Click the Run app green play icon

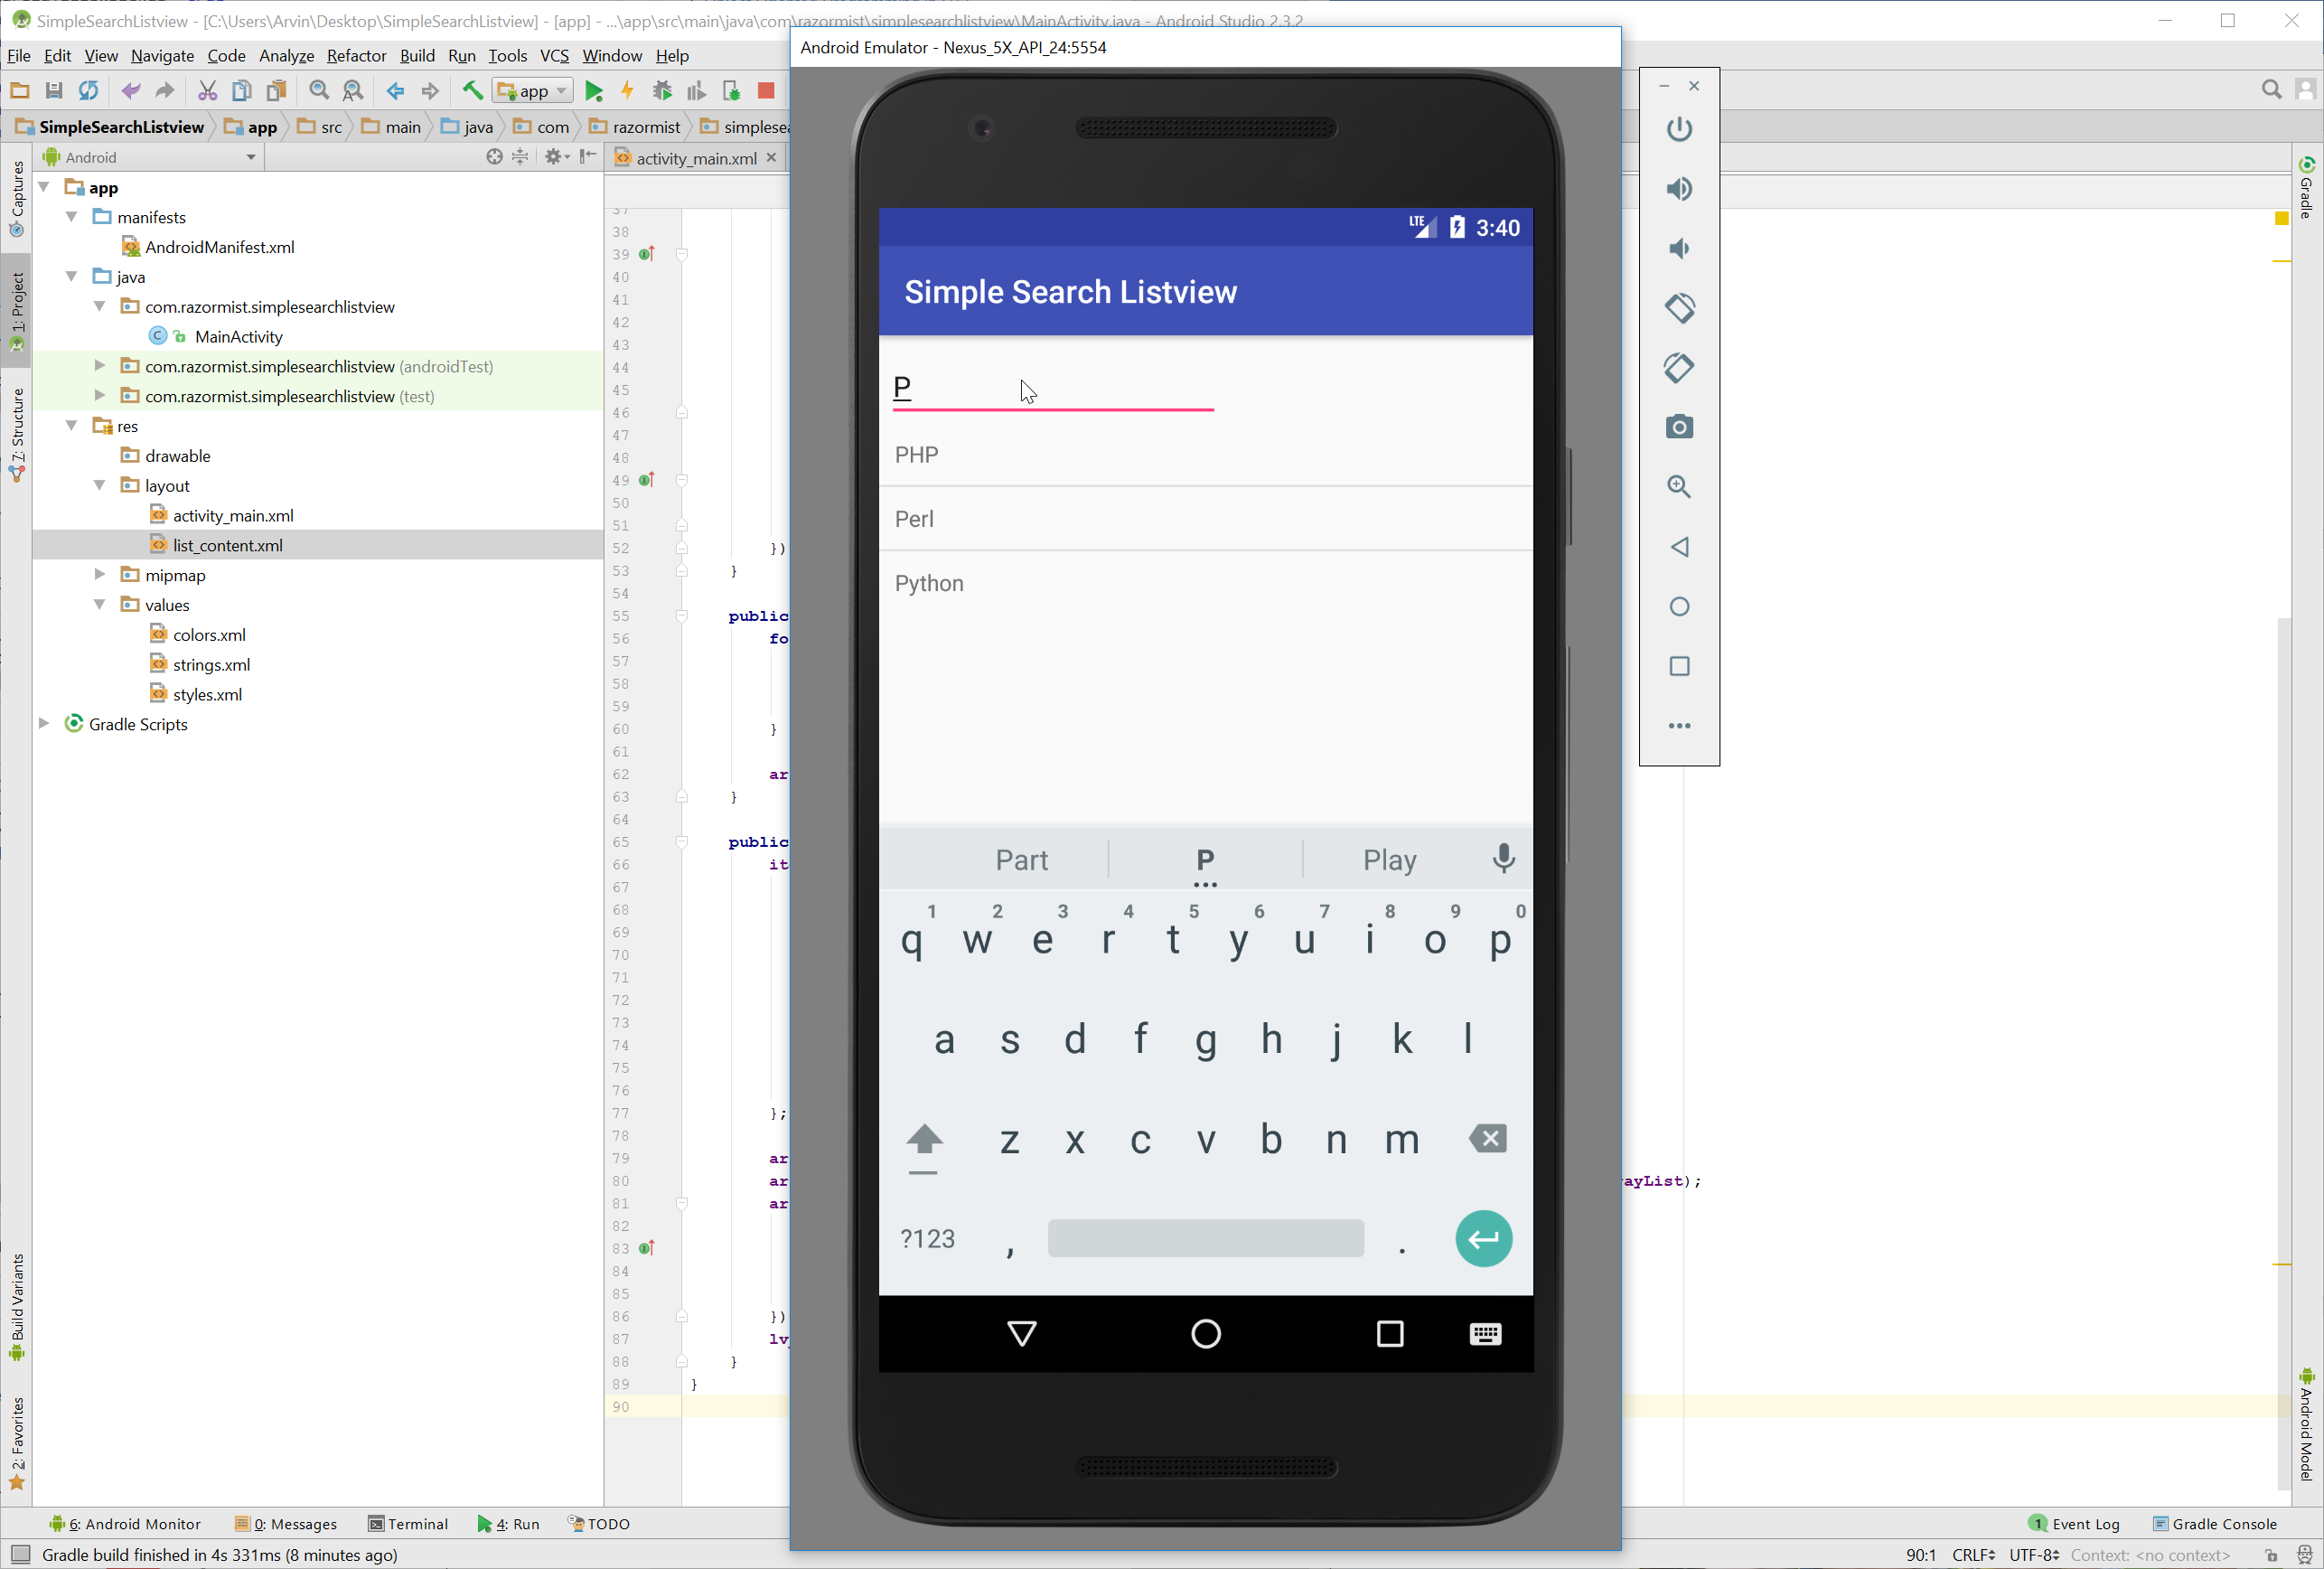(594, 91)
